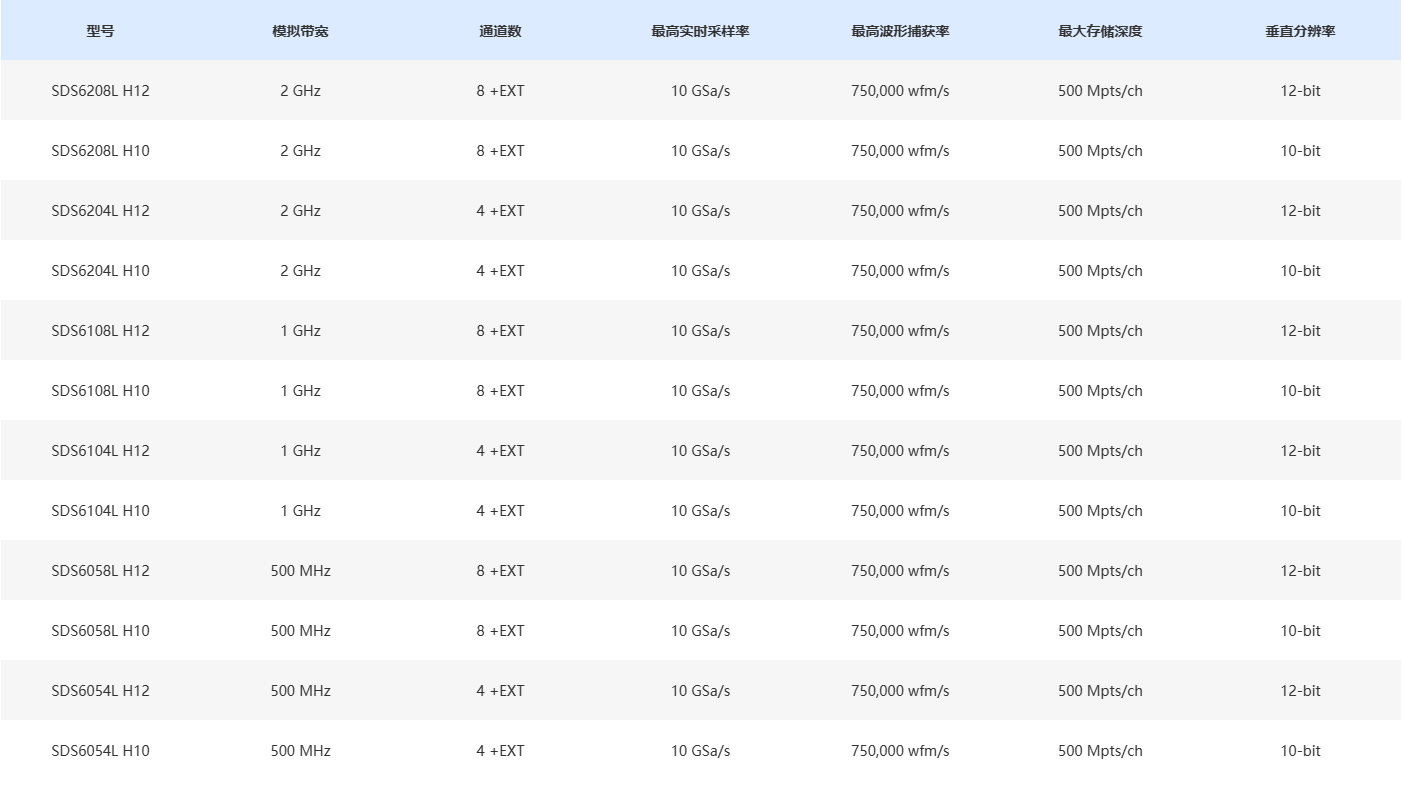Click 8 +EXT in SDS6108L H10 row

coord(500,391)
